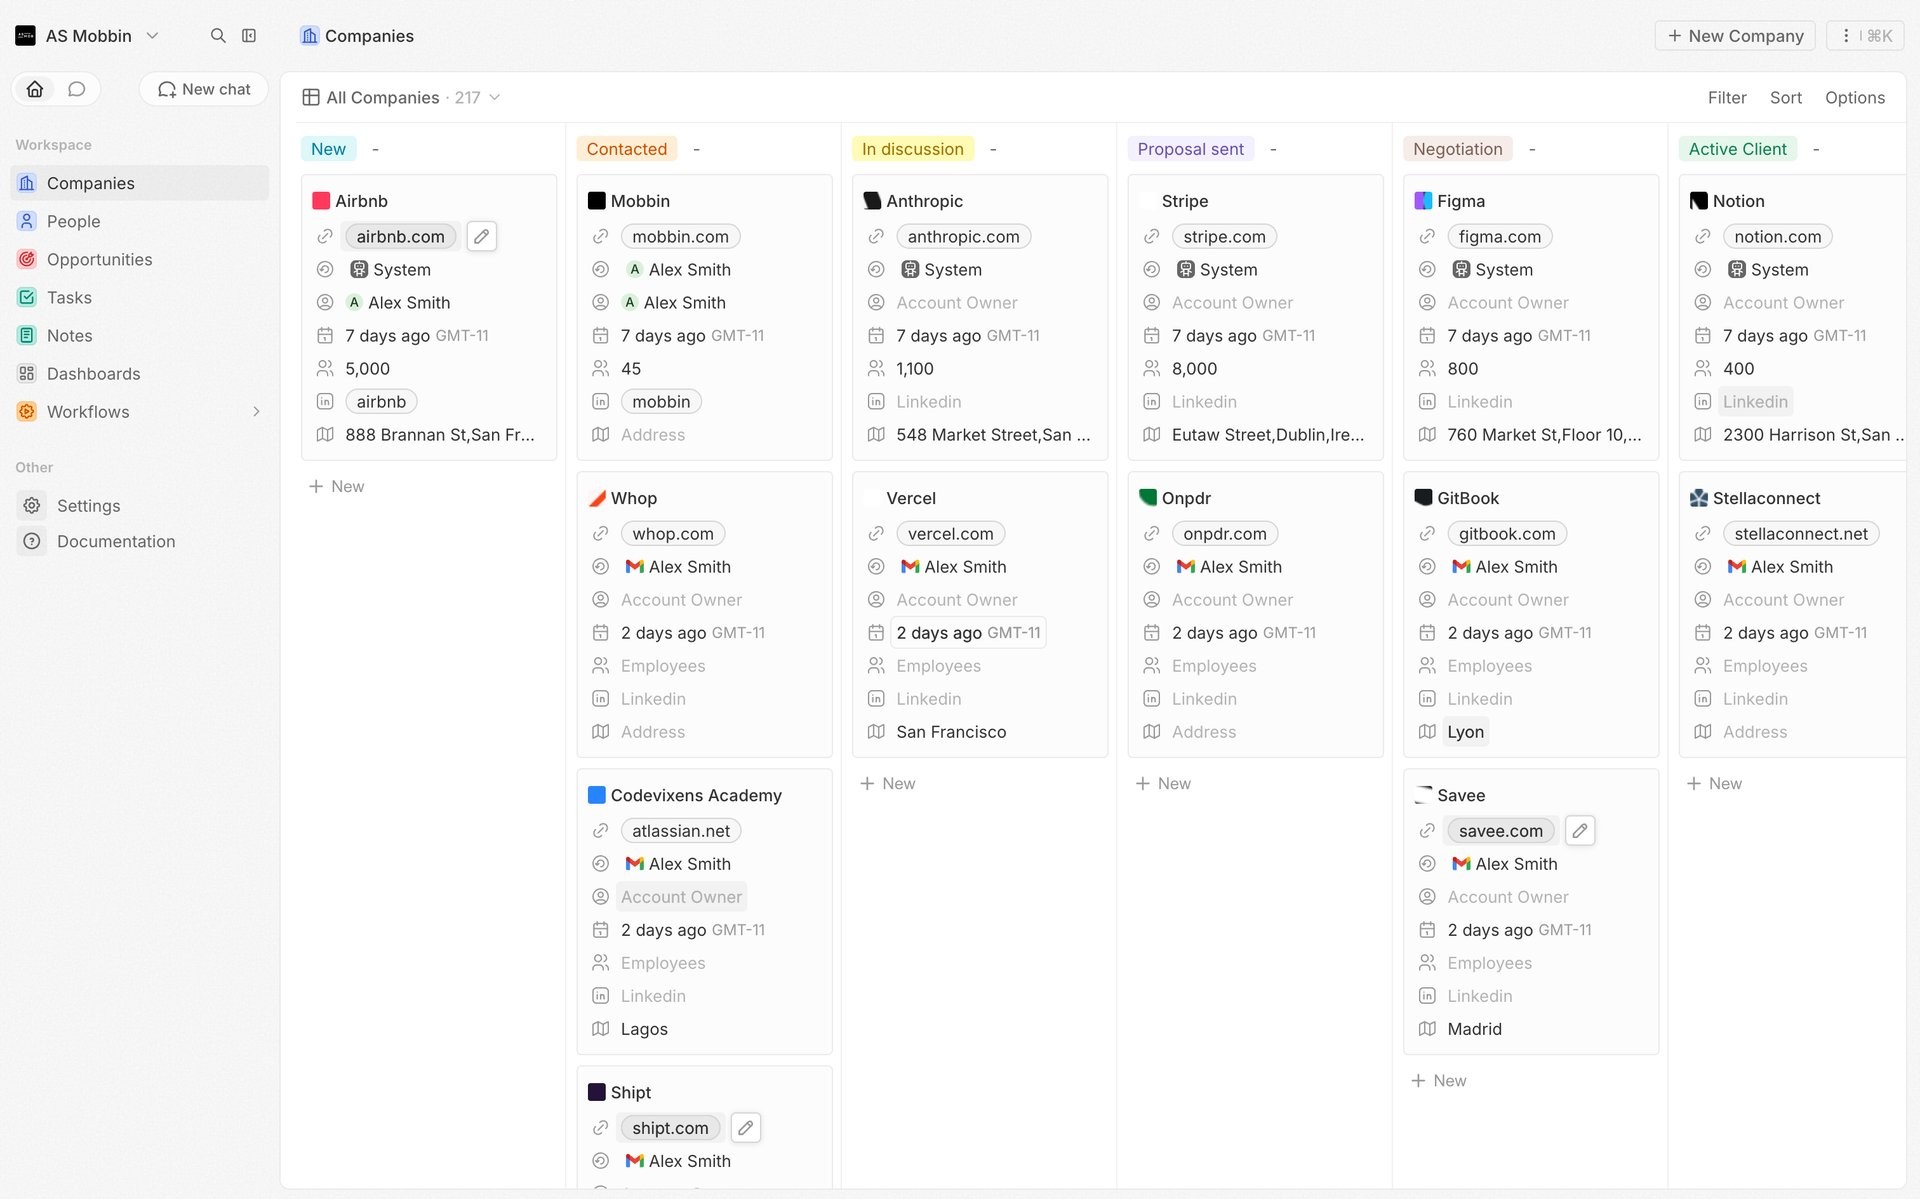
Task: Click the Companies breadcrumb icon in header
Action: 310,36
